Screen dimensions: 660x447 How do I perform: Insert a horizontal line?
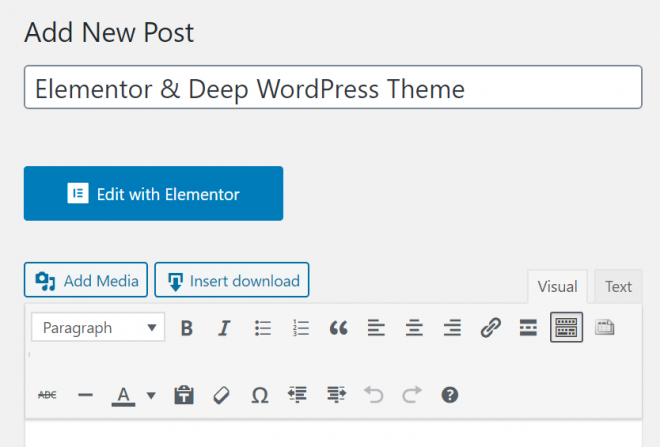(85, 395)
